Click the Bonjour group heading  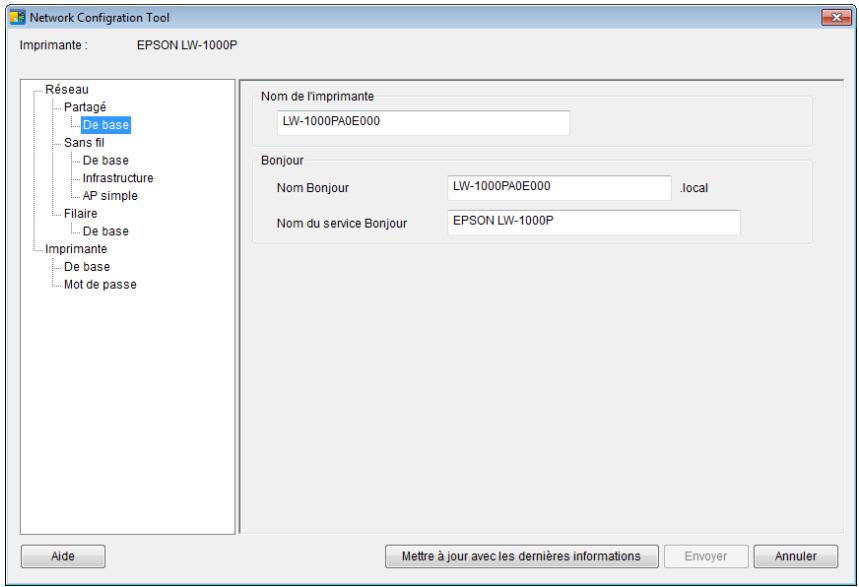click(282, 161)
